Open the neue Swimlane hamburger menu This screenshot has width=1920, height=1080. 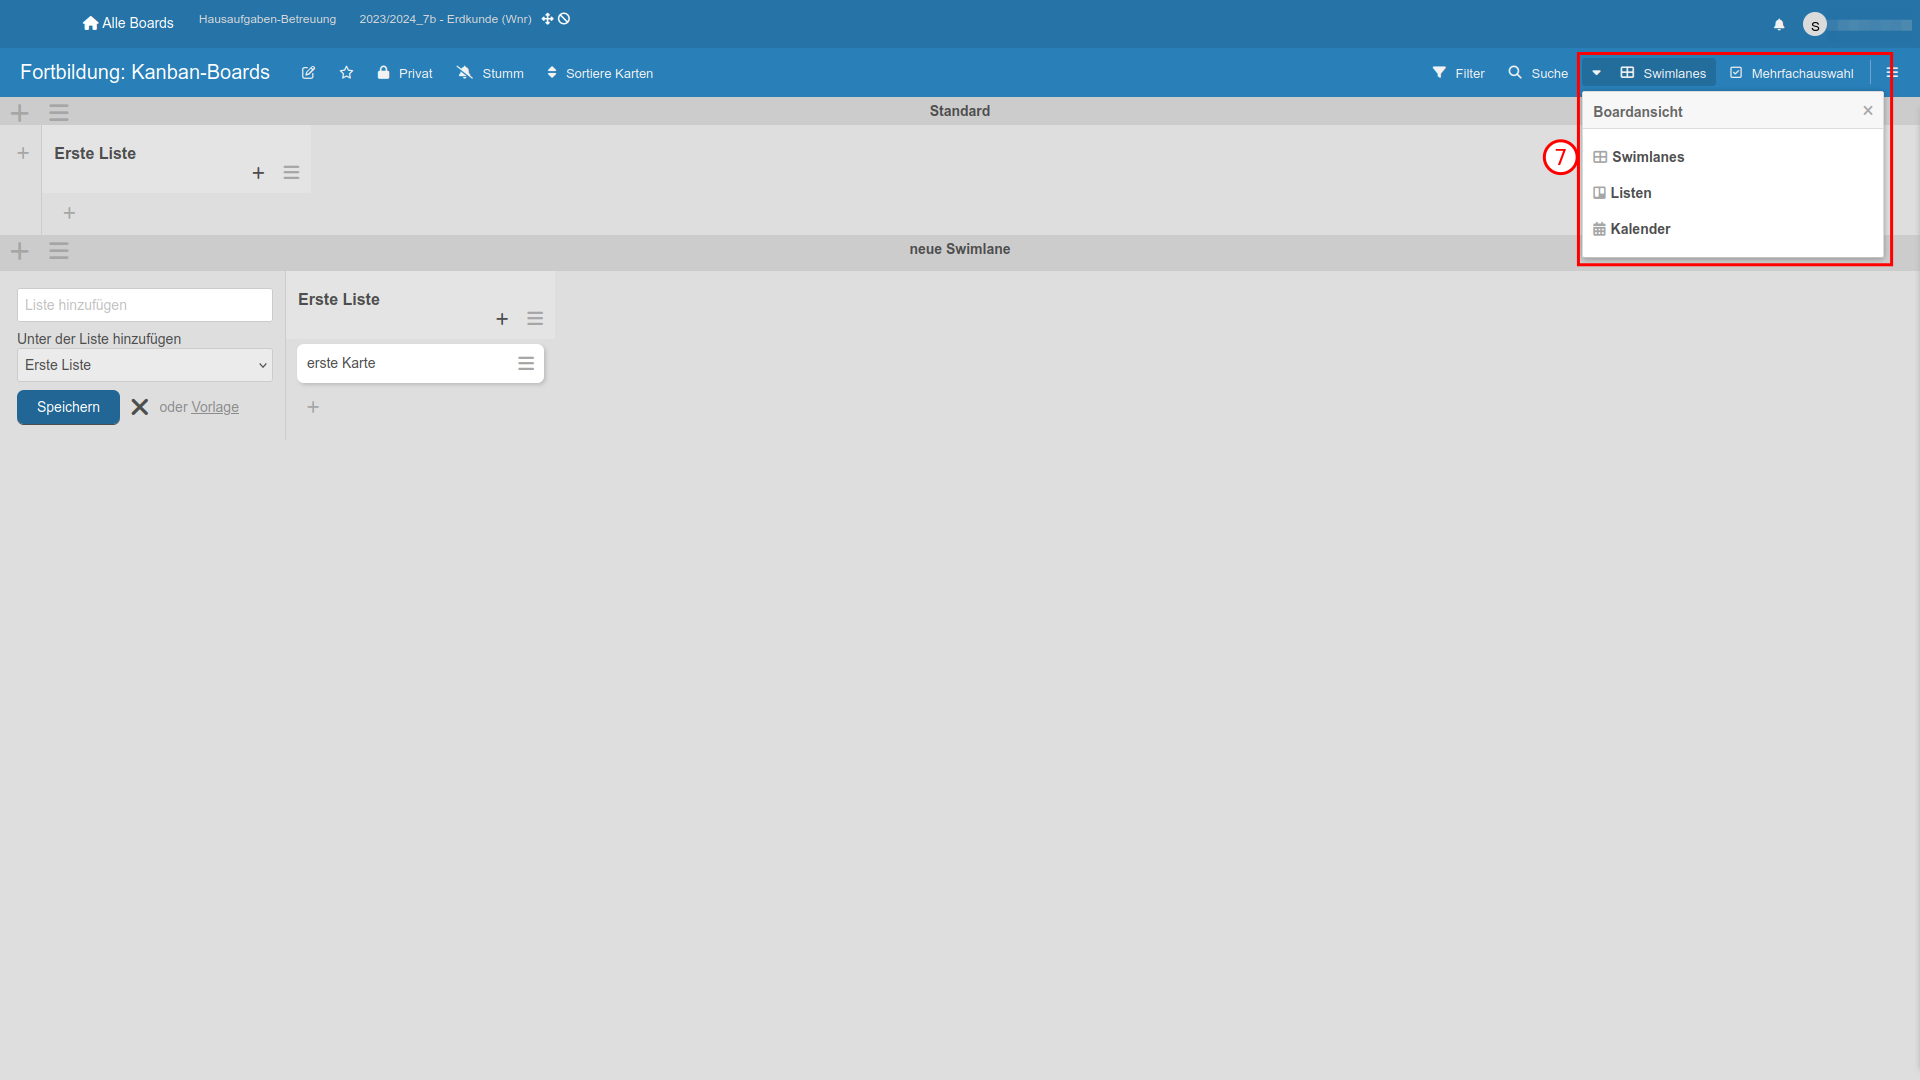point(59,251)
